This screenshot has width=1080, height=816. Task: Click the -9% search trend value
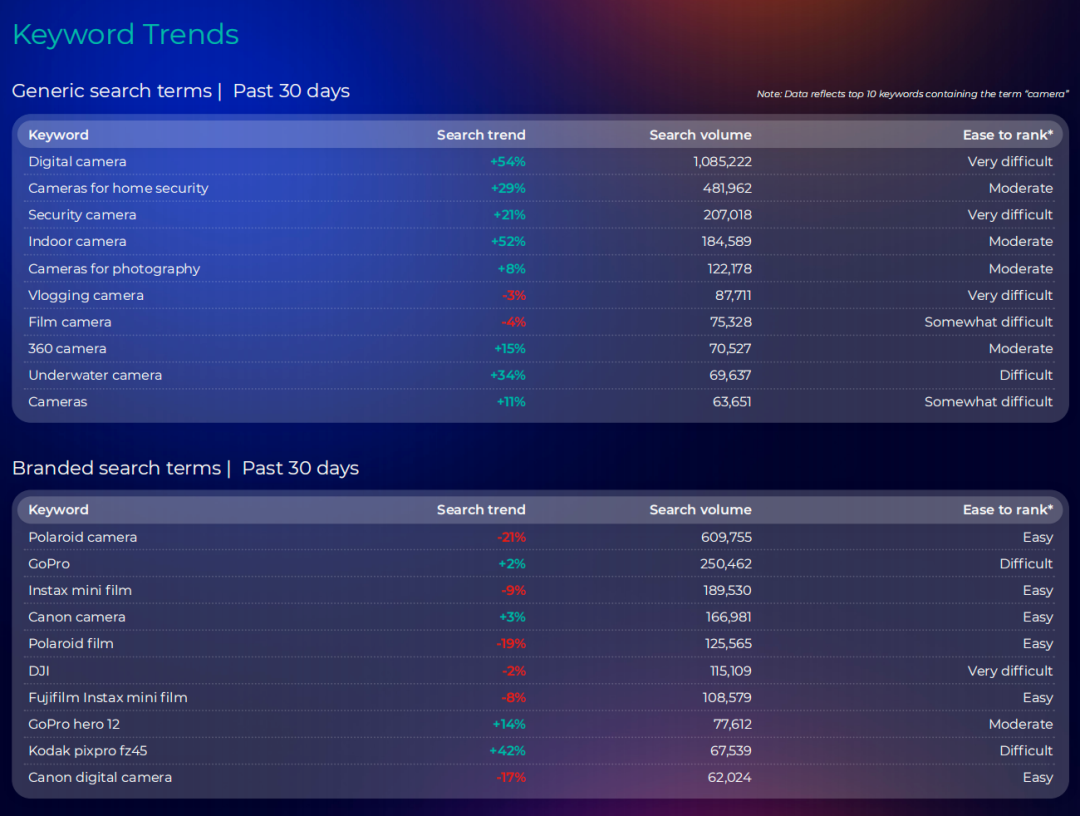coord(513,591)
